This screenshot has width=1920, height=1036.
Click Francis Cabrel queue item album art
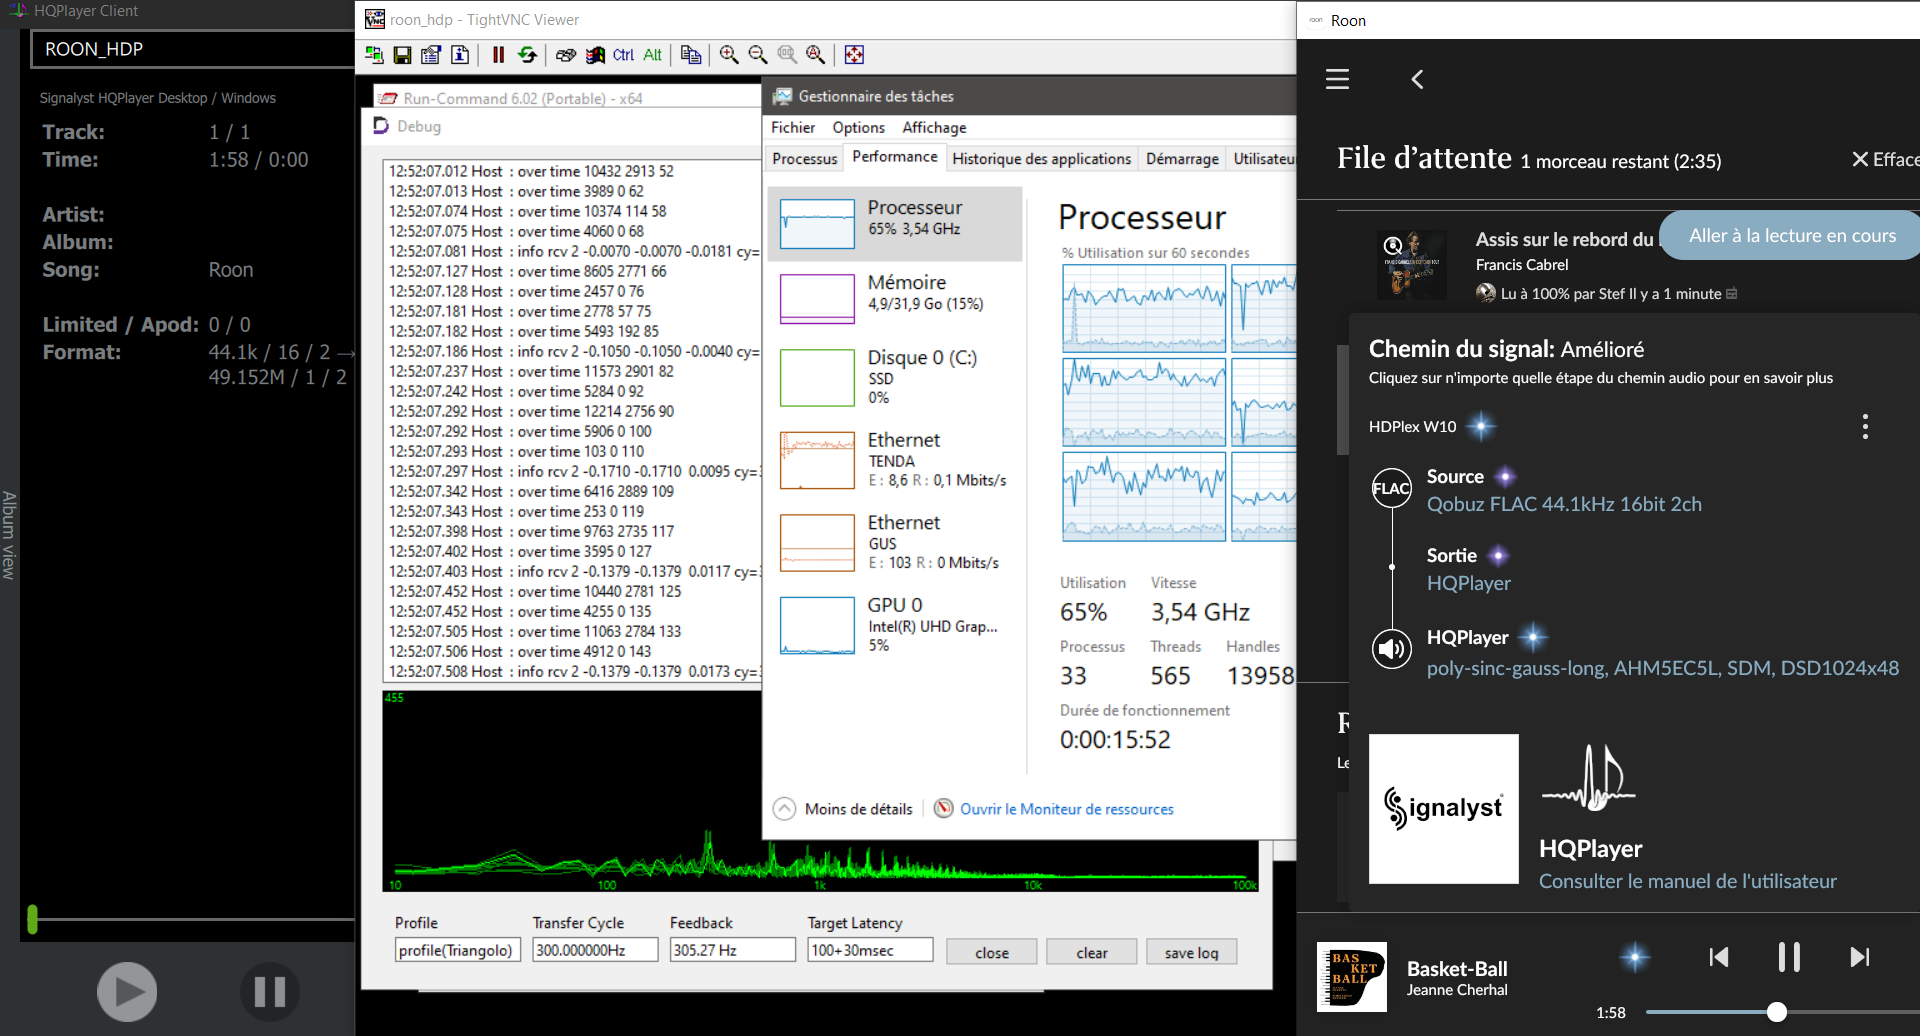click(x=1411, y=264)
